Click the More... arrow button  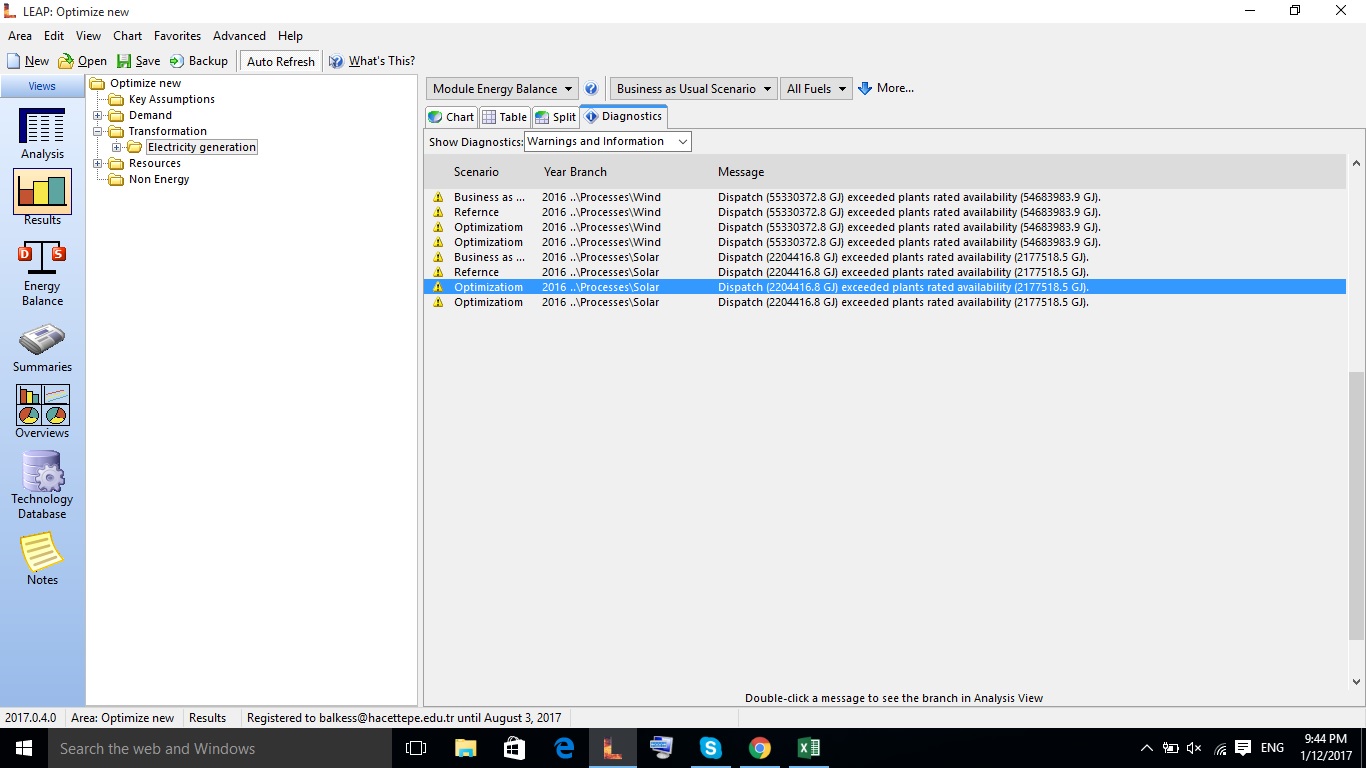coord(886,88)
